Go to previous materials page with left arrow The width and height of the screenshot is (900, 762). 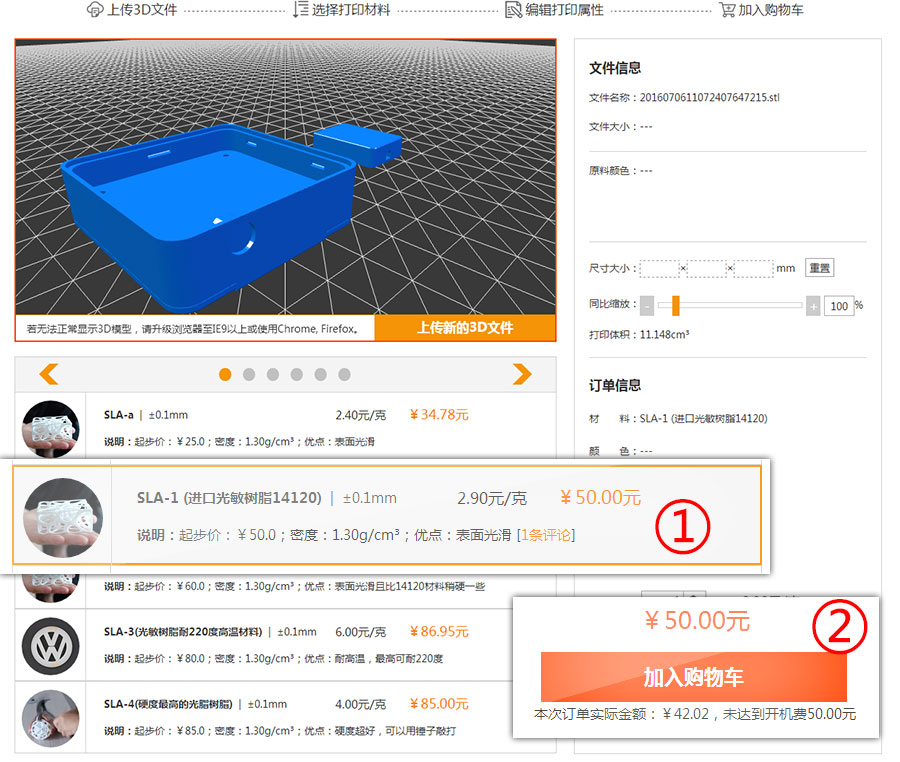click(48, 374)
